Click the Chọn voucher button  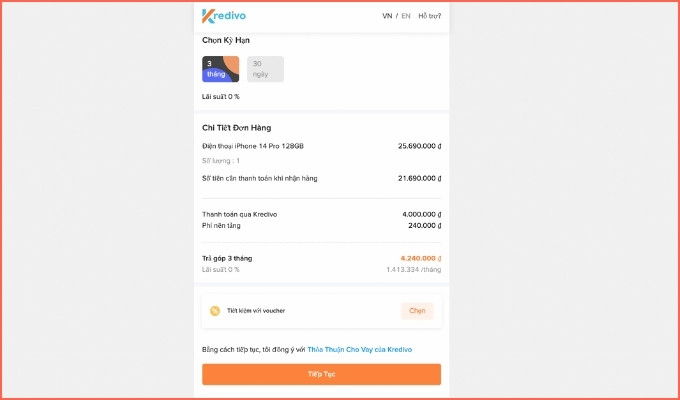[417, 311]
